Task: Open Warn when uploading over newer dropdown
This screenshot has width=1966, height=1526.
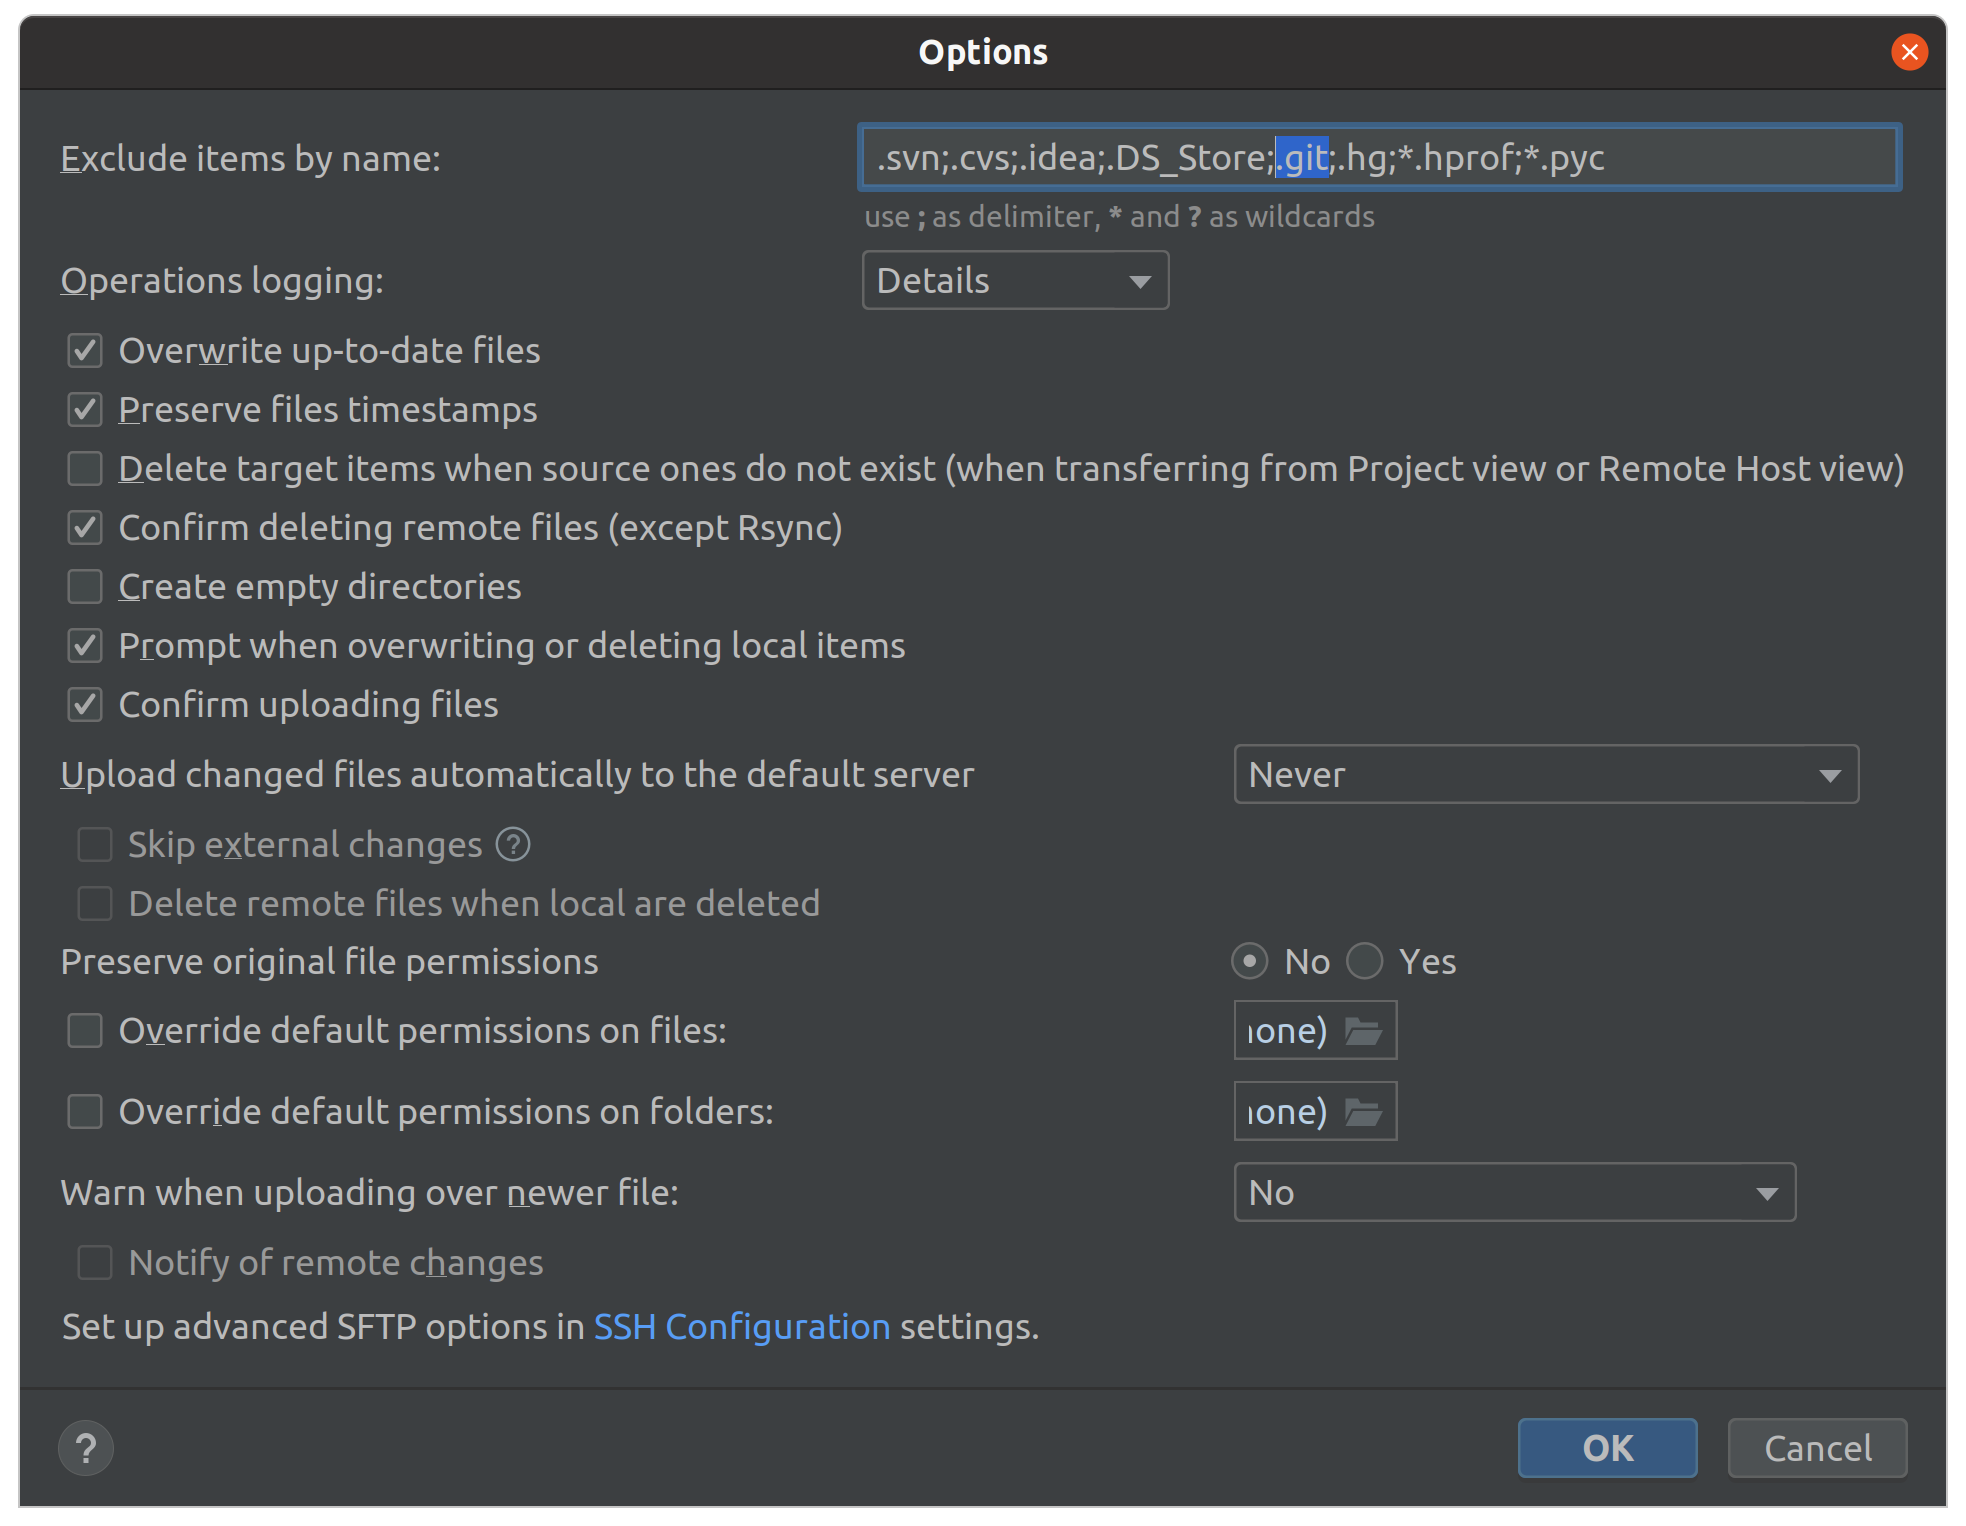Action: click(x=1514, y=1192)
